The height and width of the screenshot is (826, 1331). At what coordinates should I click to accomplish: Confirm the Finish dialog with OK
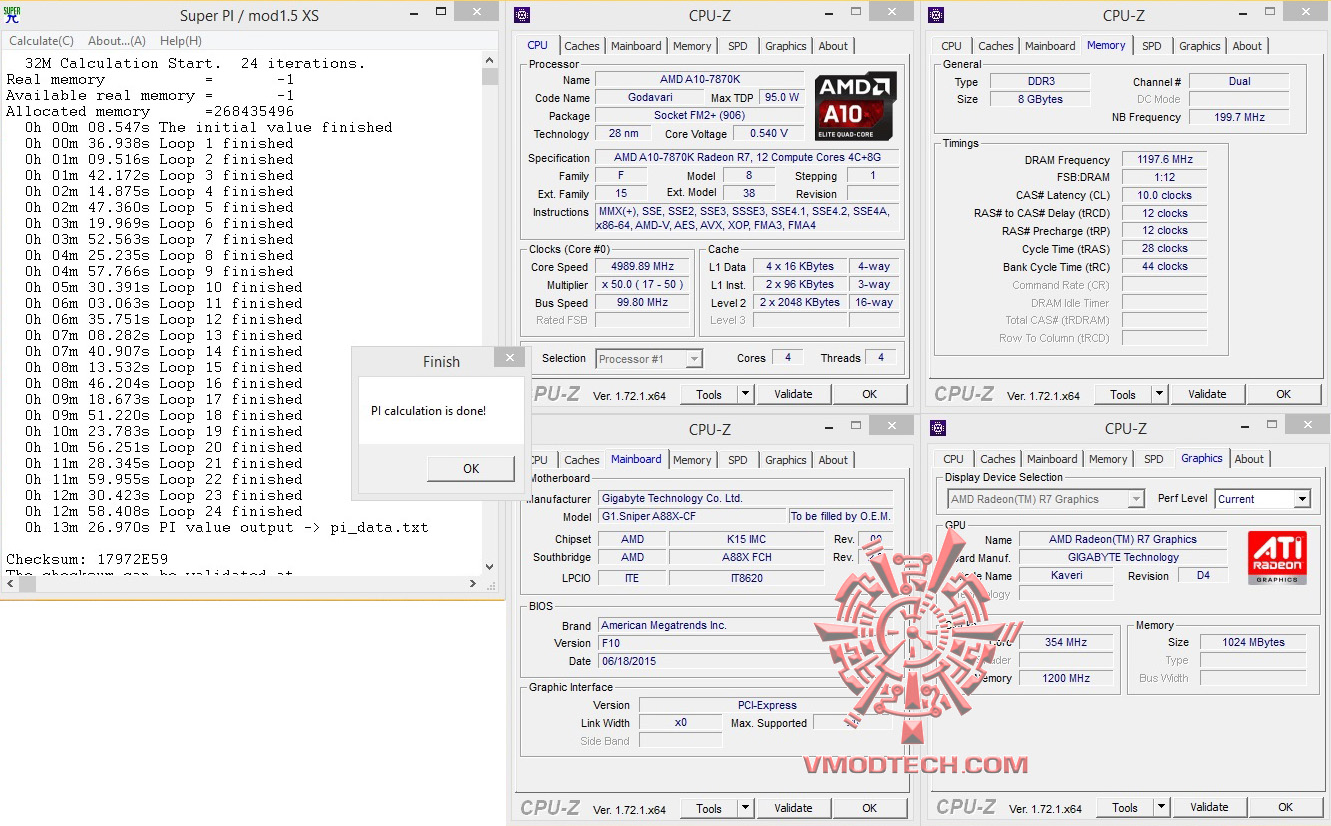[x=471, y=468]
